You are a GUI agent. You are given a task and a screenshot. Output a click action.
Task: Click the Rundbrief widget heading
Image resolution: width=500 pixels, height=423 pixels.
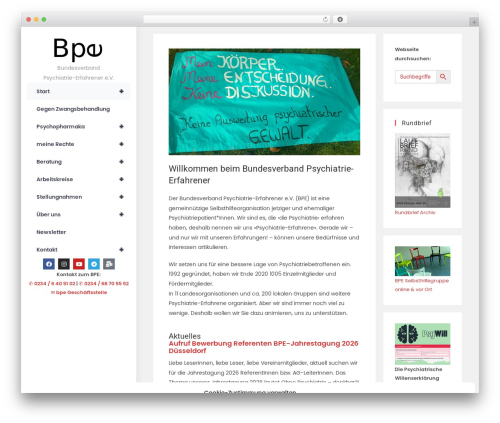(416, 123)
